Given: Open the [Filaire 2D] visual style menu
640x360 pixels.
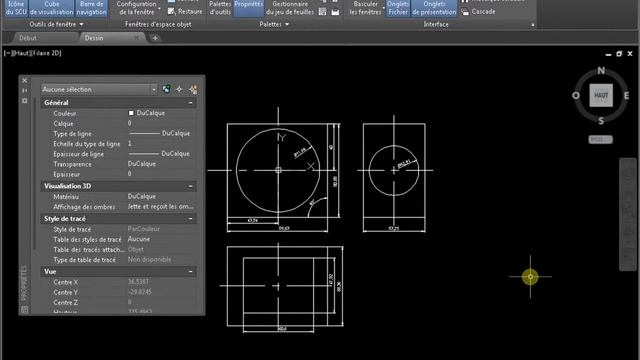Looking at the screenshot, I should pos(46,53).
